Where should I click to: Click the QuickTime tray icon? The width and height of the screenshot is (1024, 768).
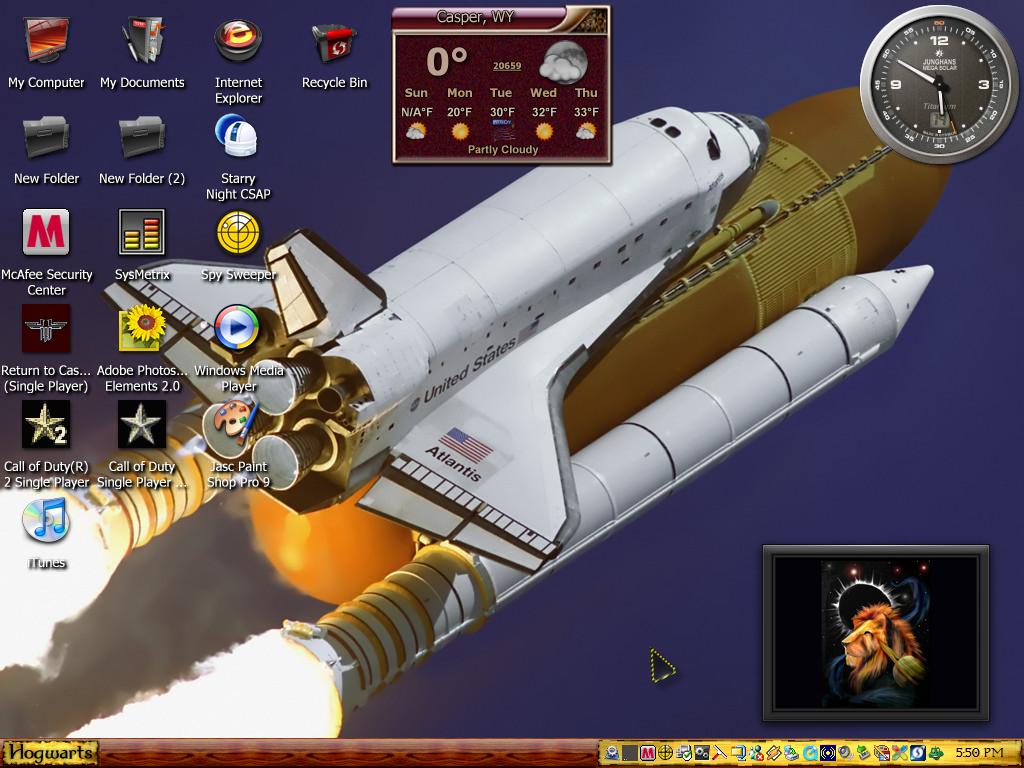810,753
